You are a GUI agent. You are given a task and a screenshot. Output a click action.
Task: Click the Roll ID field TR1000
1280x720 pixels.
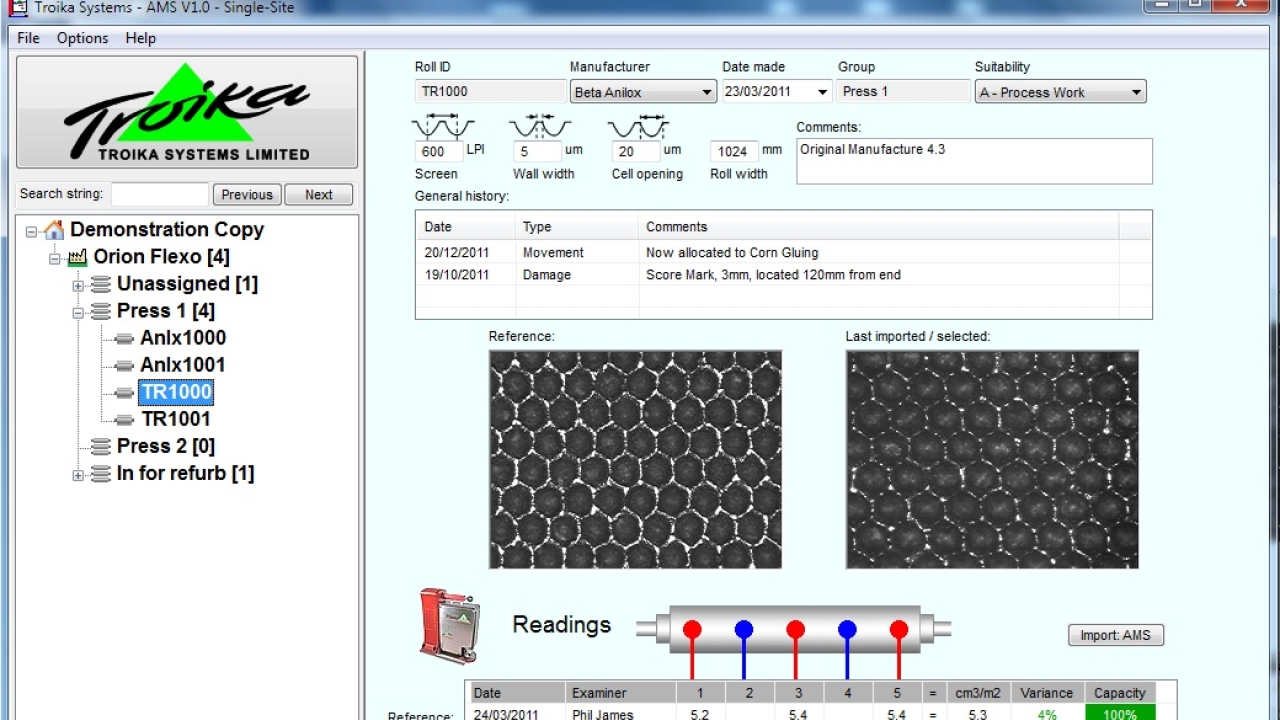(x=490, y=91)
